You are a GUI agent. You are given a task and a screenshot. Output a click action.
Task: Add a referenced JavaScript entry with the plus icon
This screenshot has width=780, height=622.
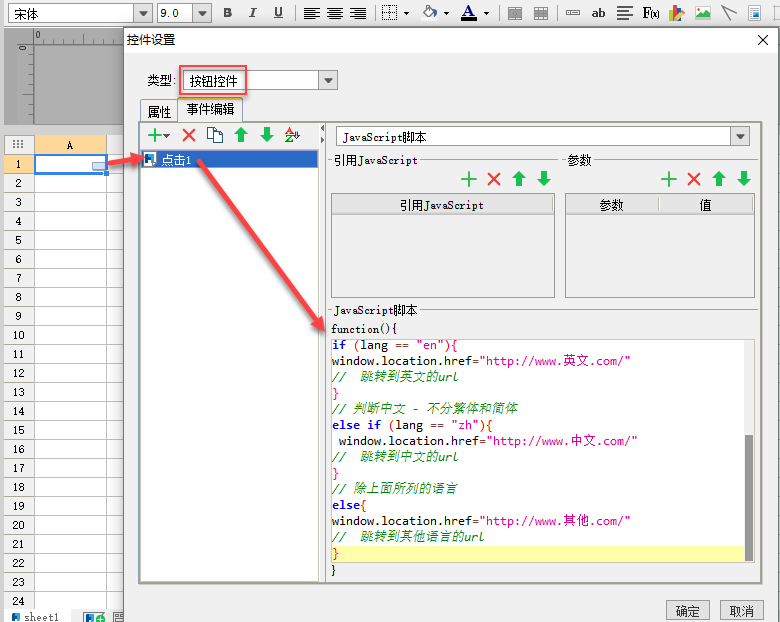(x=468, y=179)
